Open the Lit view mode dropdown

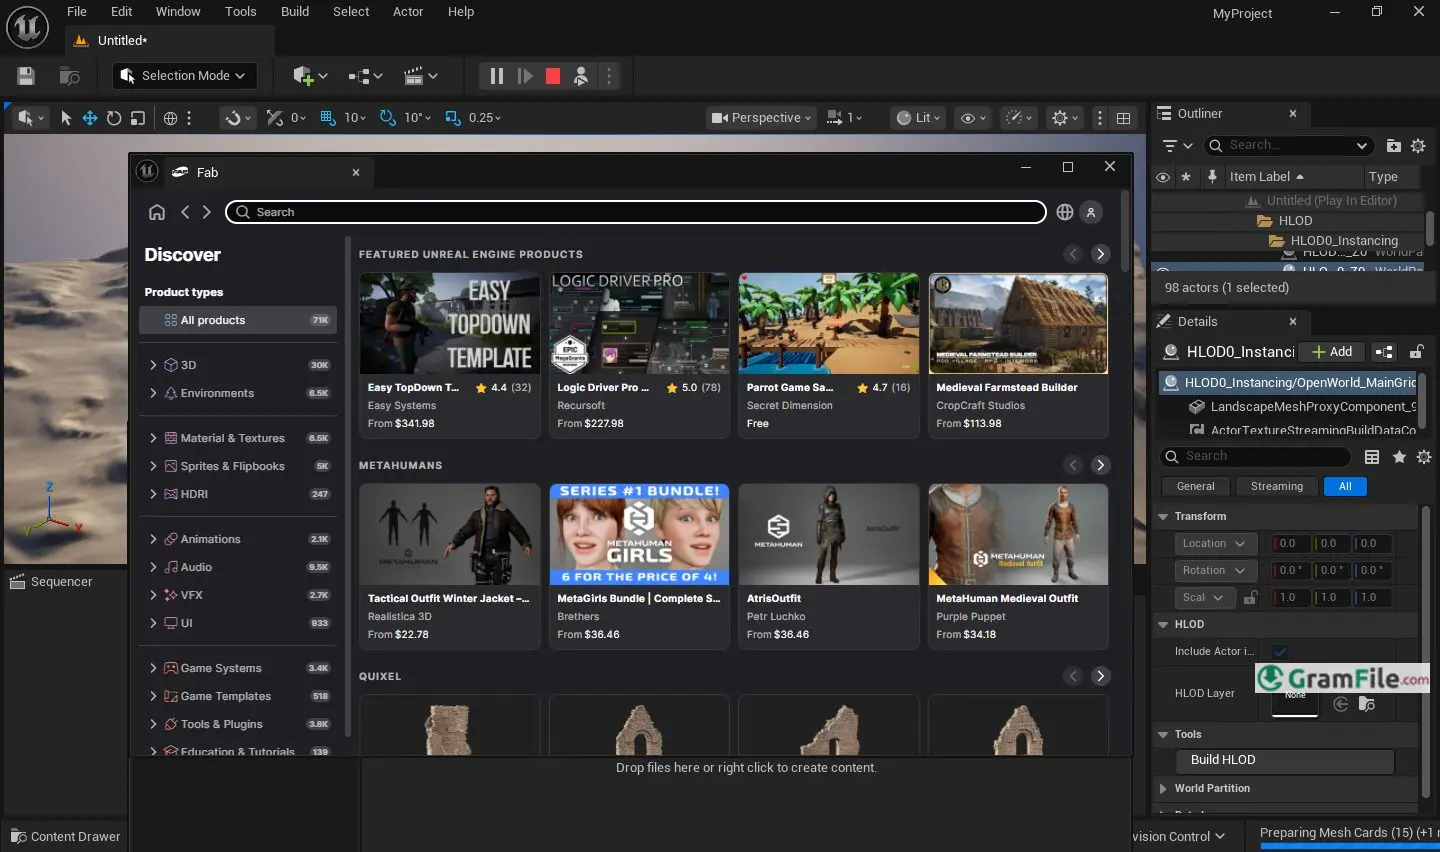tap(918, 118)
